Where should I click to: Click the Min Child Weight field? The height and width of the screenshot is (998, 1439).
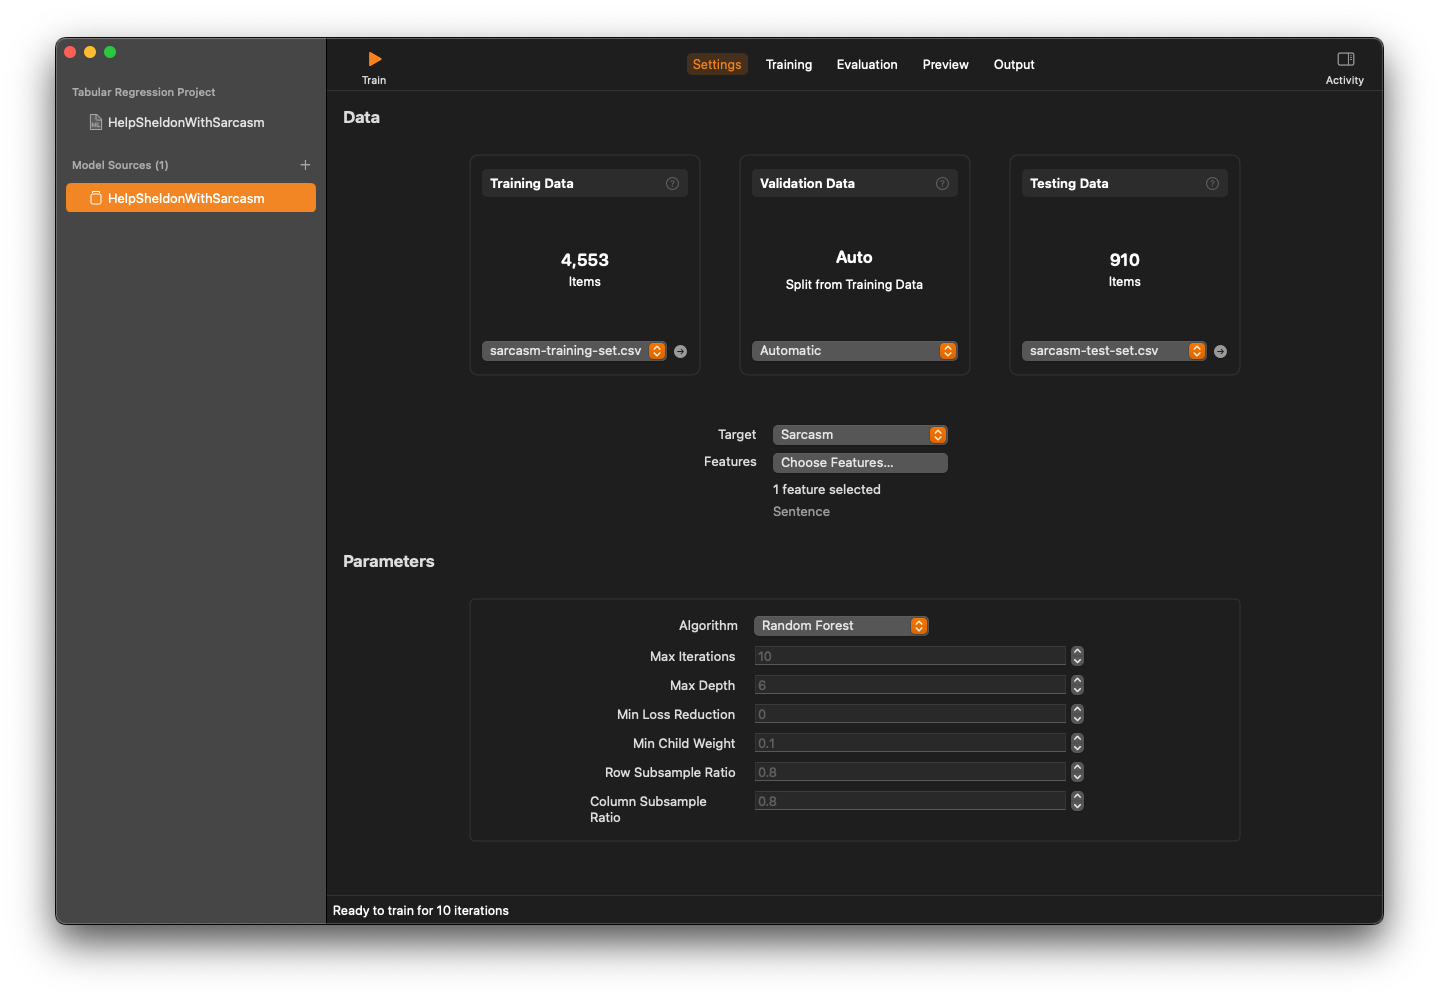click(909, 743)
